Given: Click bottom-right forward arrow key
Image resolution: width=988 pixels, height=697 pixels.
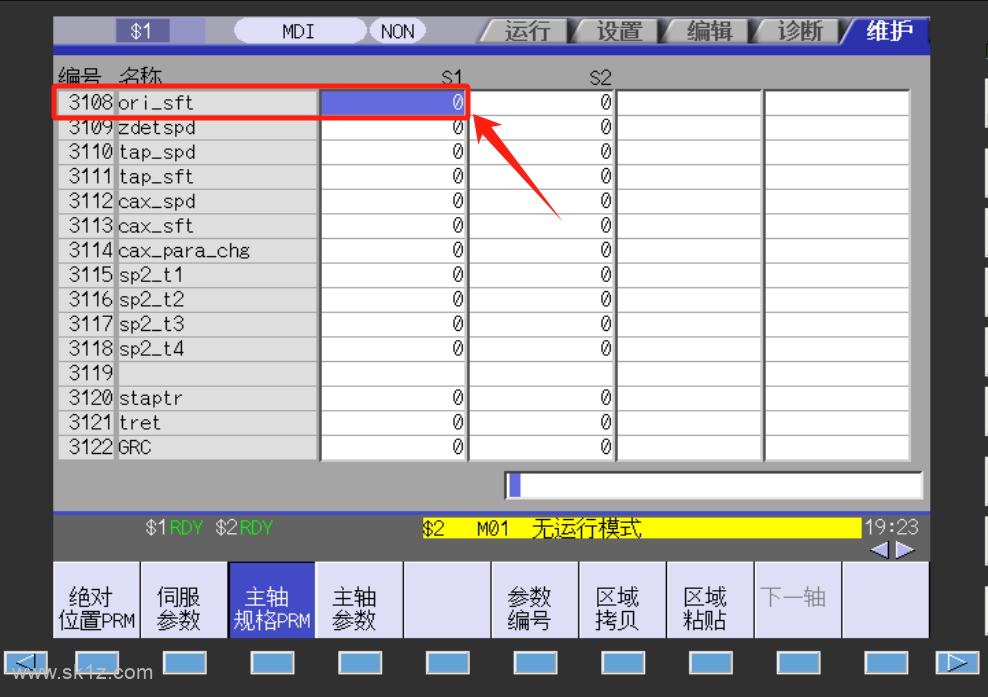Looking at the screenshot, I should coord(957,663).
